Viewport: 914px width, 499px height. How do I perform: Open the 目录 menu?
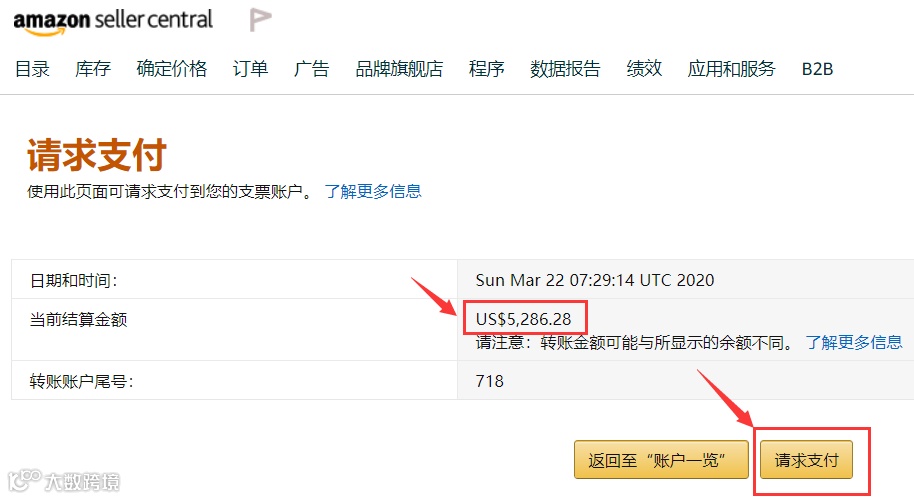pos(32,69)
